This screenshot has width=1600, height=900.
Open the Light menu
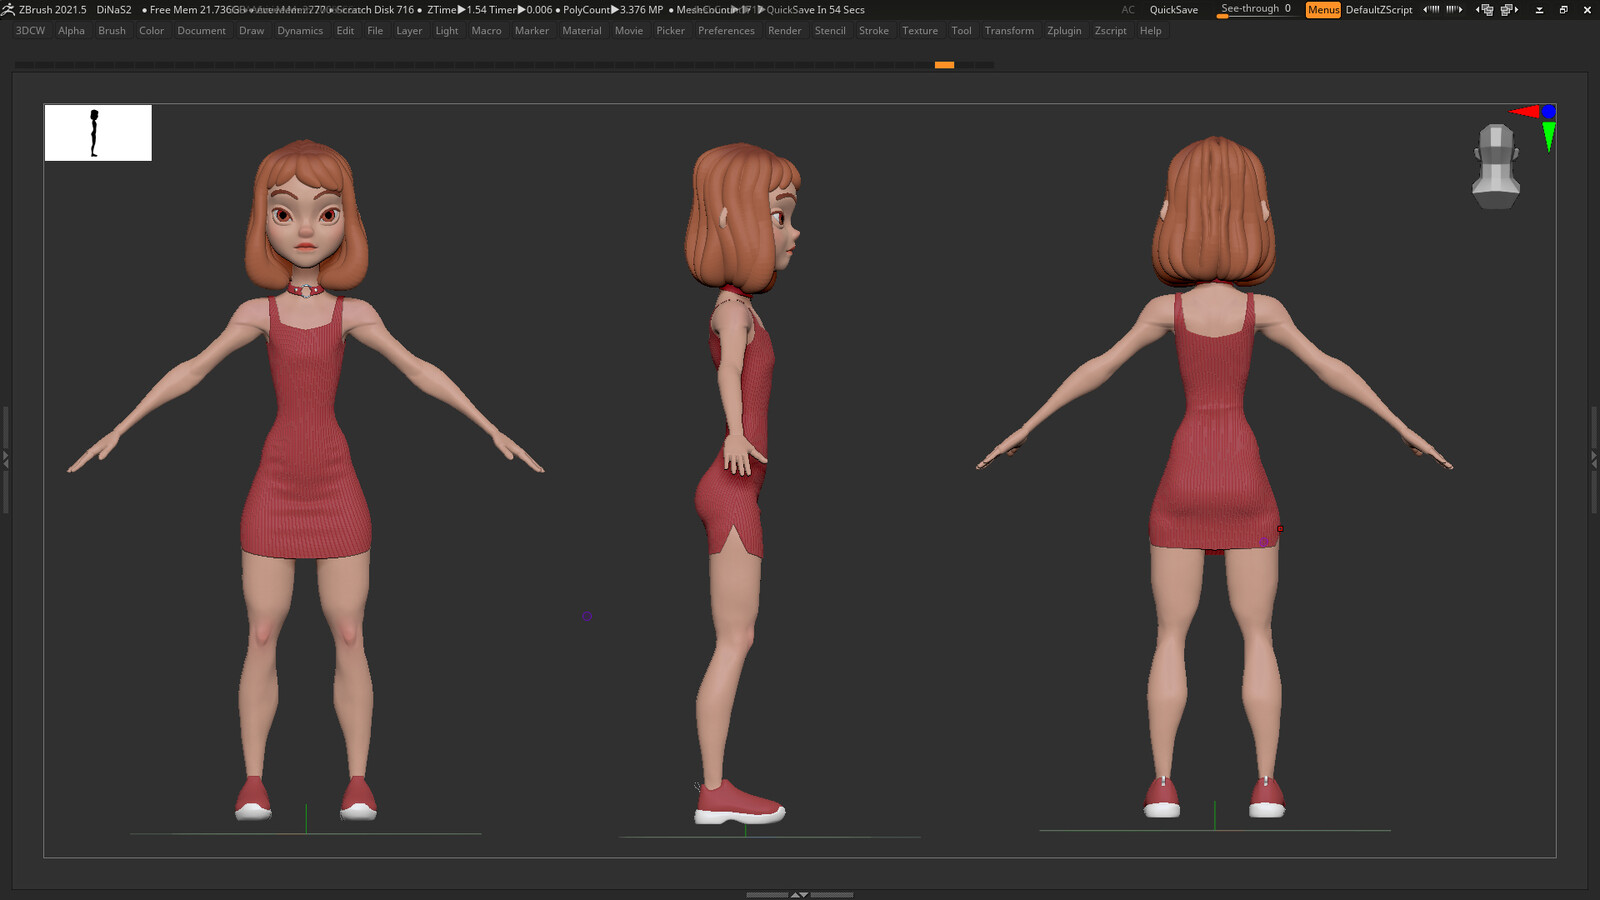click(446, 31)
